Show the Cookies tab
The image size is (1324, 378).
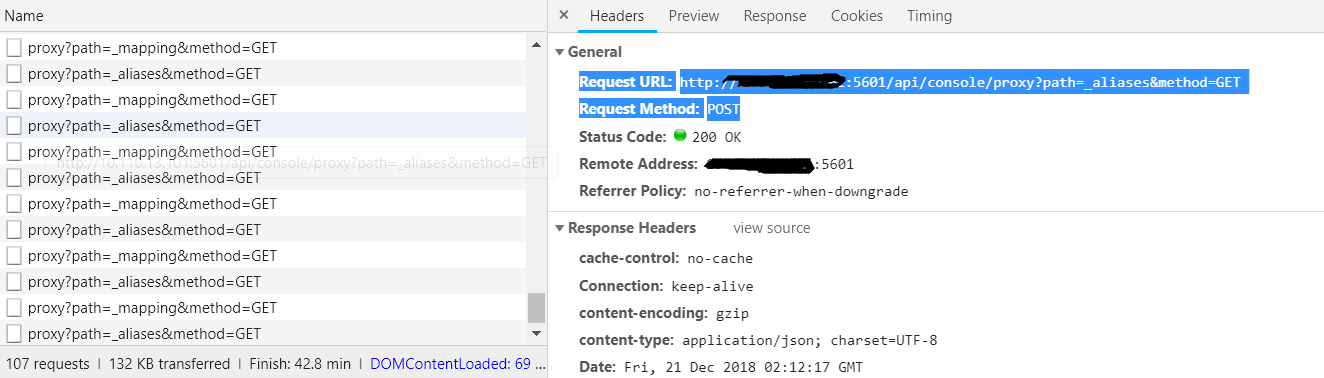857,16
